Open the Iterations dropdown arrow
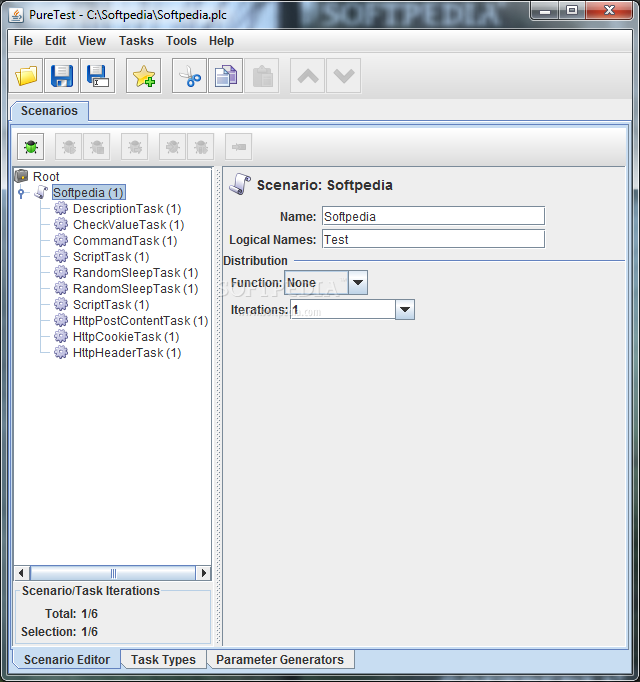 [405, 310]
